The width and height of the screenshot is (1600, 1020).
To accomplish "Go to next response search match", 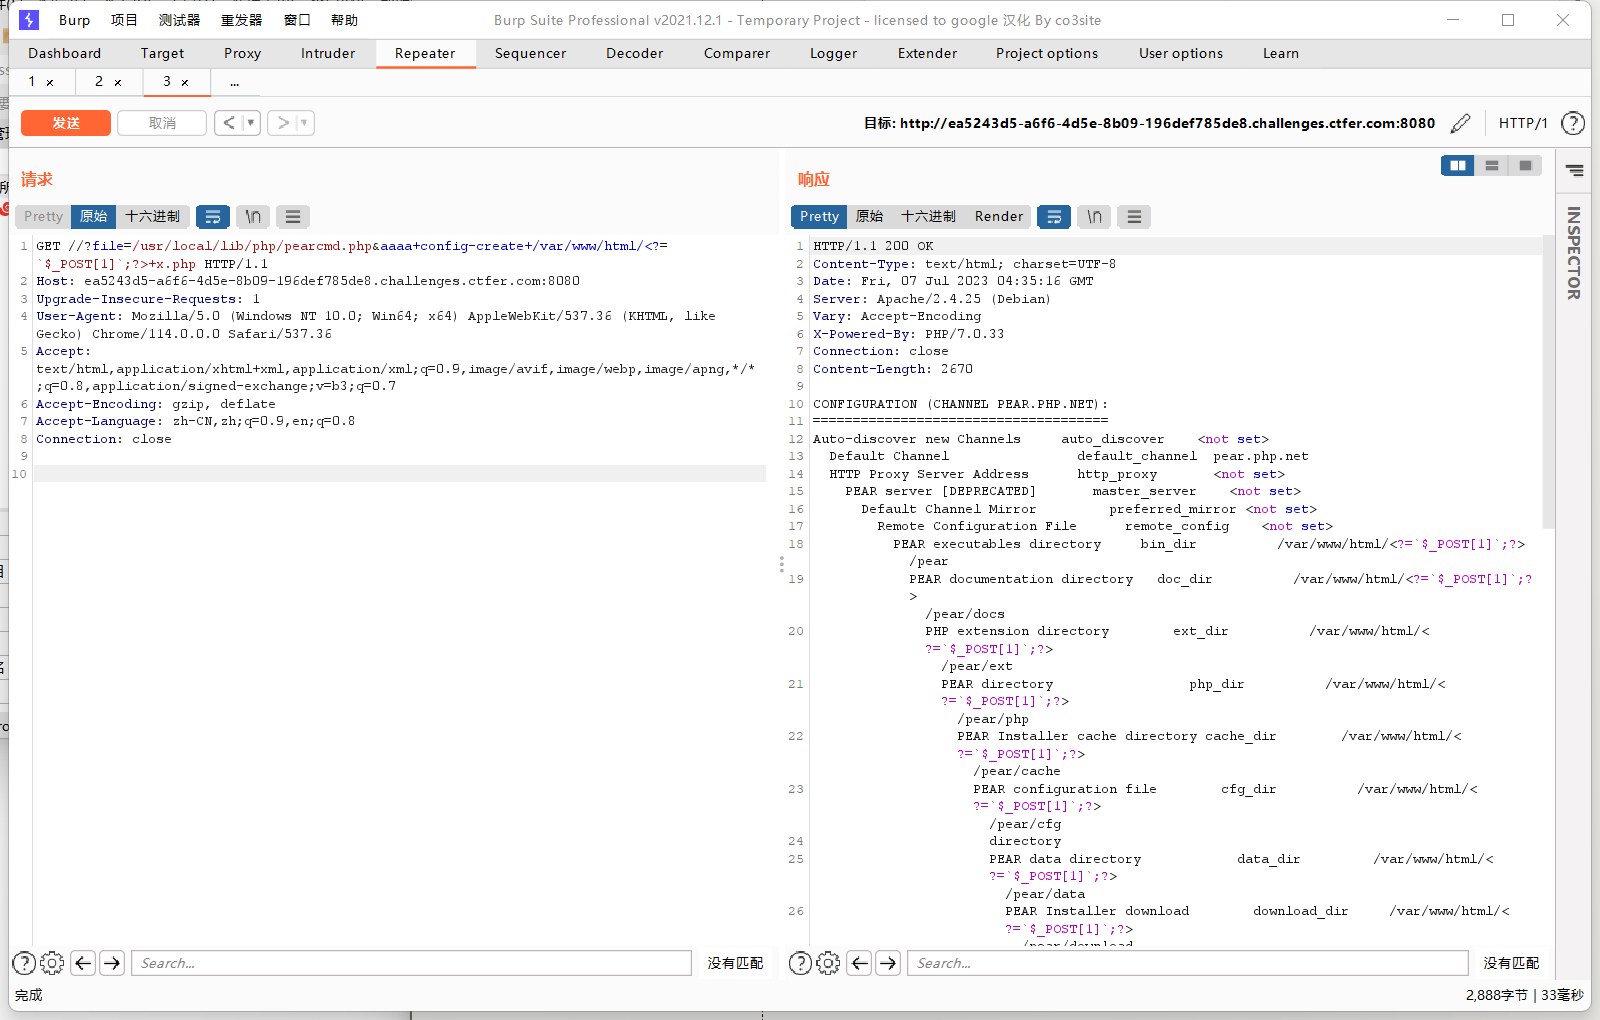I will [x=888, y=963].
